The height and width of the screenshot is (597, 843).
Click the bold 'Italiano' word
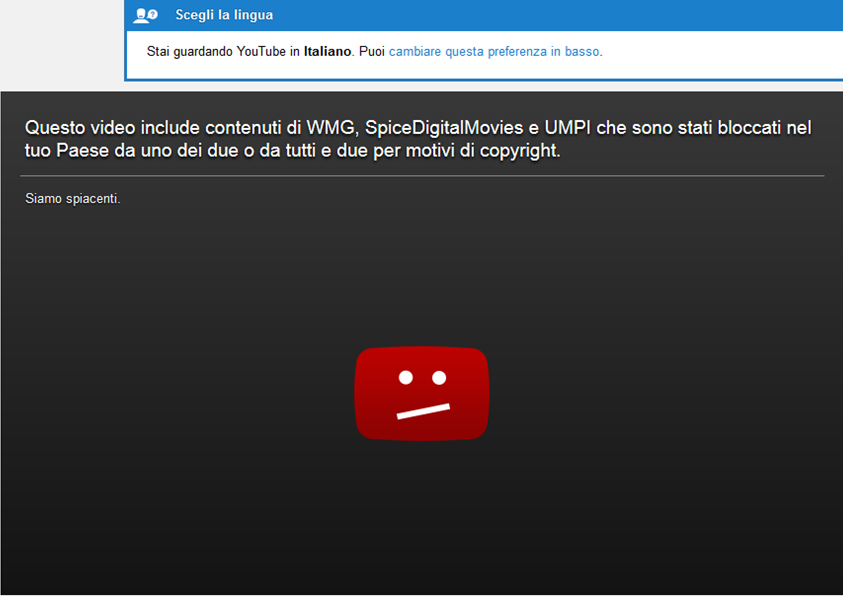point(327,51)
